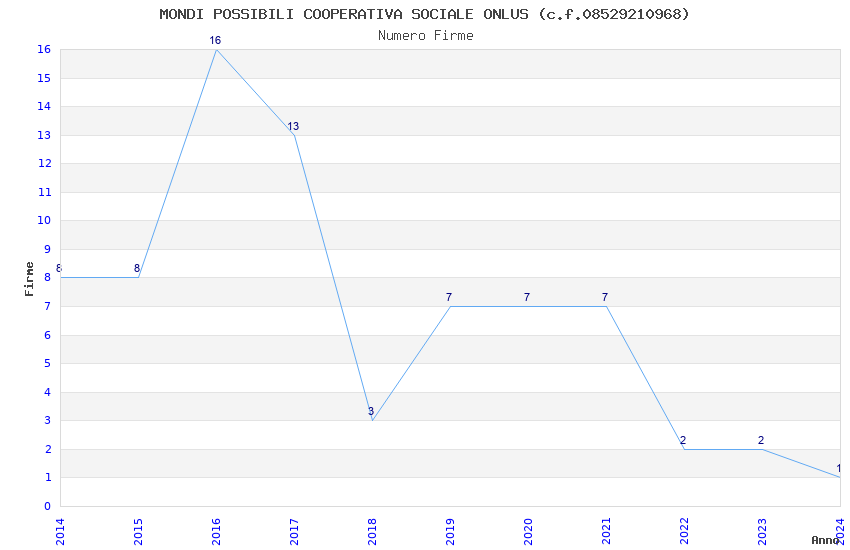Click the x-axis year label 2021
This screenshot has width=850, height=550.
(x=607, y=532)
